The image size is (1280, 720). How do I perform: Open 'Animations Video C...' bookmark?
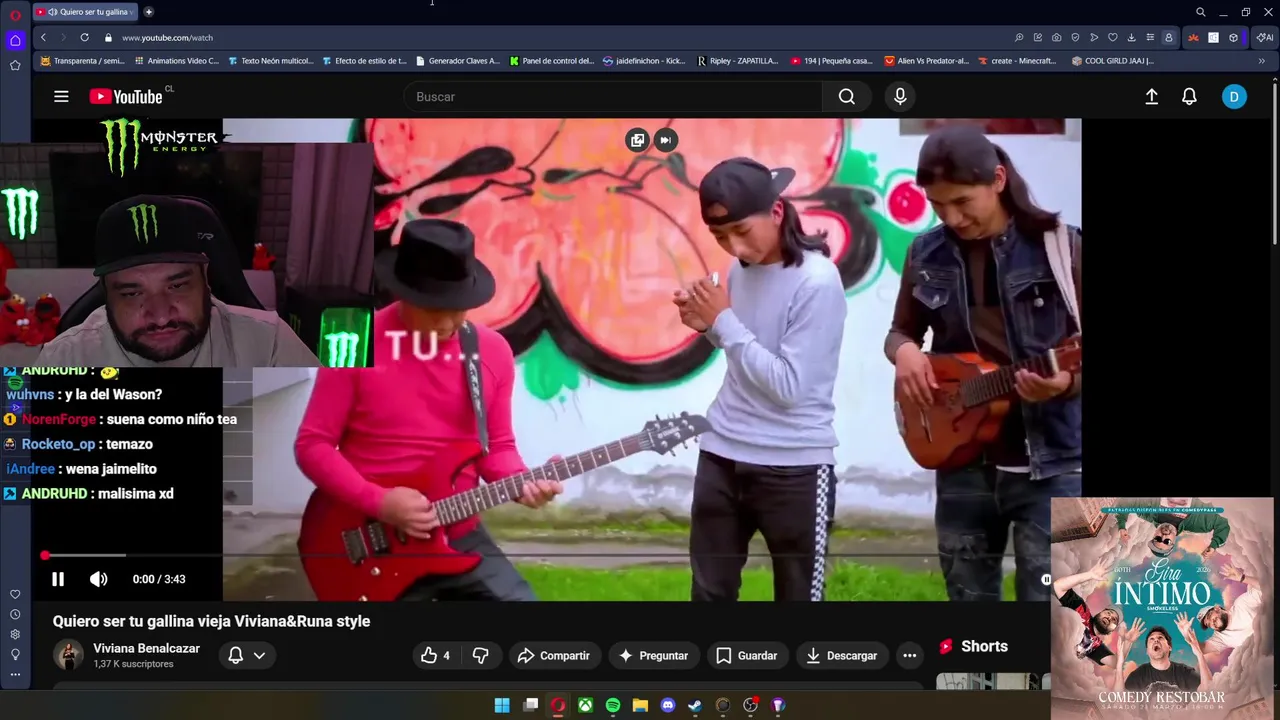tap(176, 61)
